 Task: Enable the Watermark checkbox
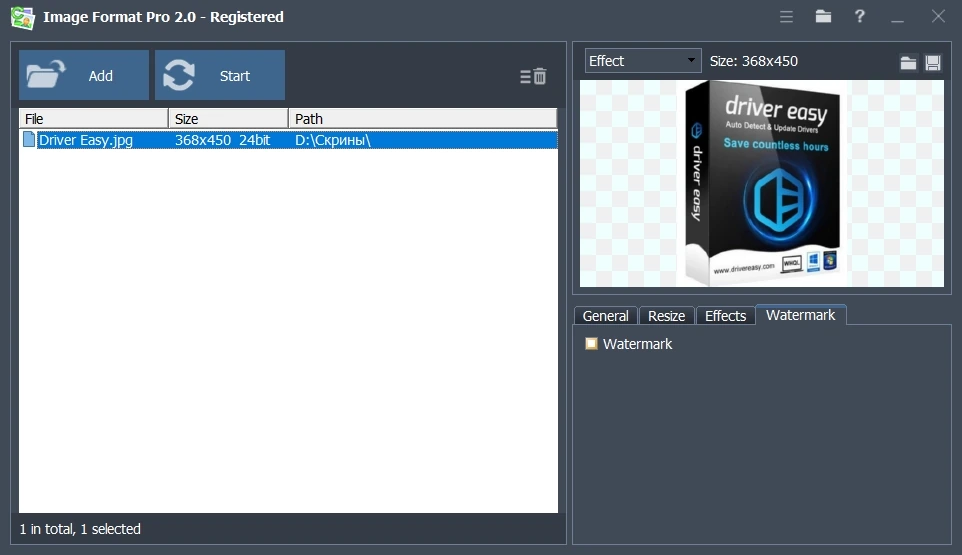pos(591,343)
